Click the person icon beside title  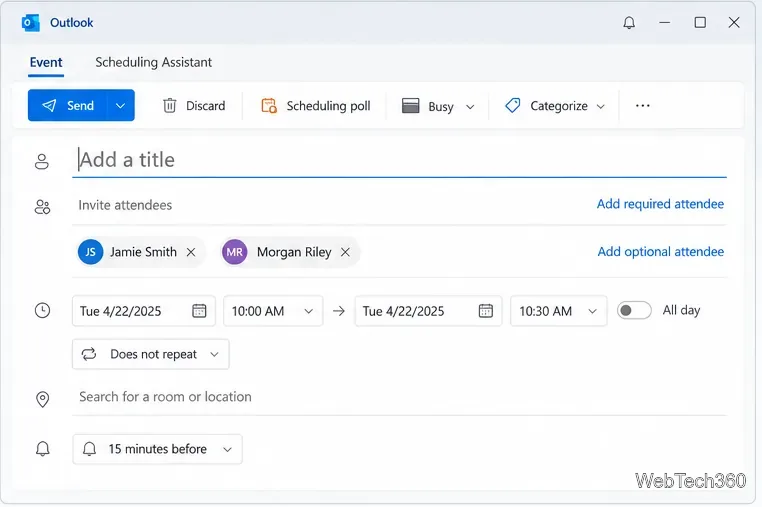tap(42, 161)
